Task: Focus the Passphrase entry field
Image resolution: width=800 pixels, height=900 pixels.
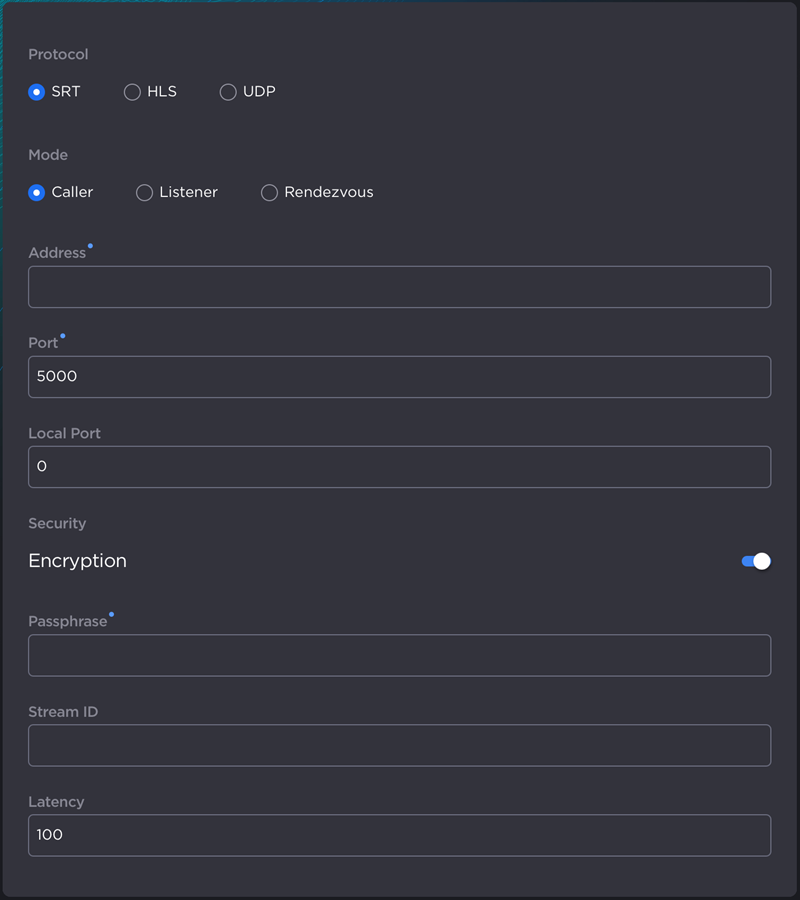Action: click(400, 655)
